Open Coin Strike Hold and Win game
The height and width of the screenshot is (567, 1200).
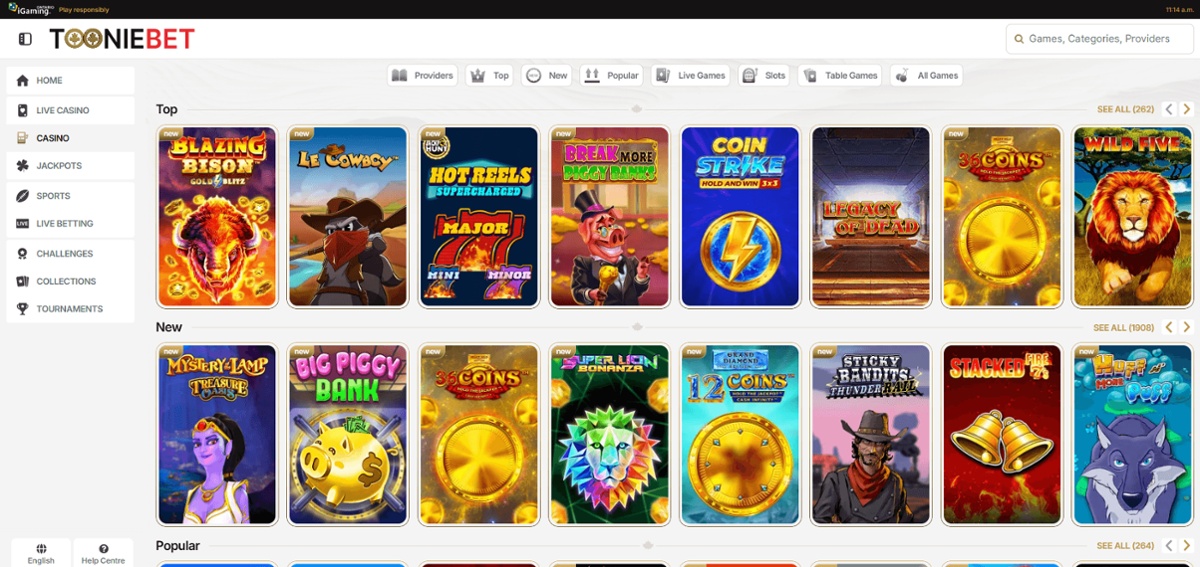point(740,216)
